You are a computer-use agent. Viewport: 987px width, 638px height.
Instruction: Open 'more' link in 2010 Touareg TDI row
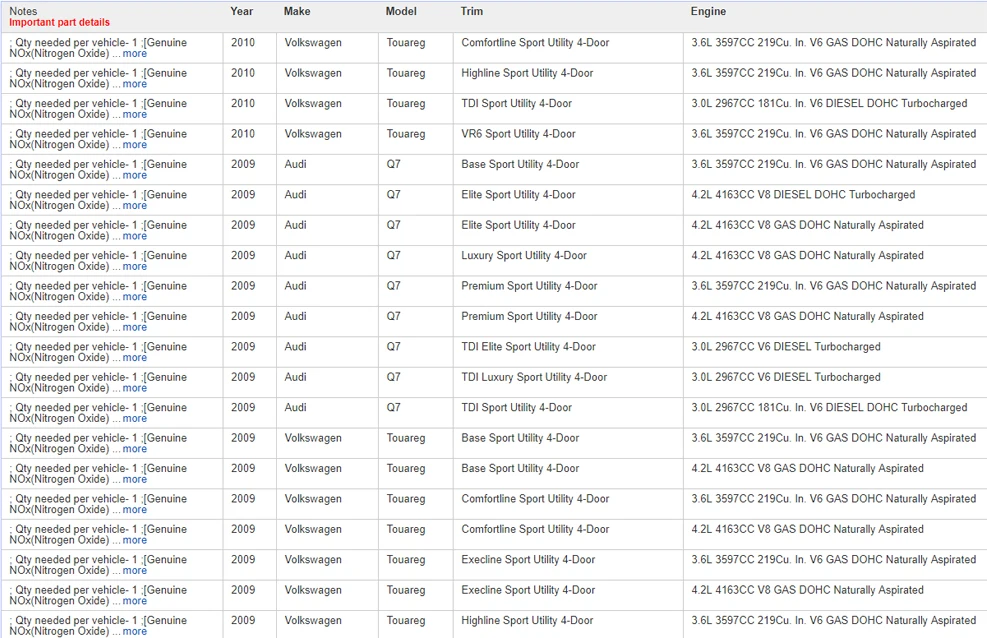click(x=135, y=115)
